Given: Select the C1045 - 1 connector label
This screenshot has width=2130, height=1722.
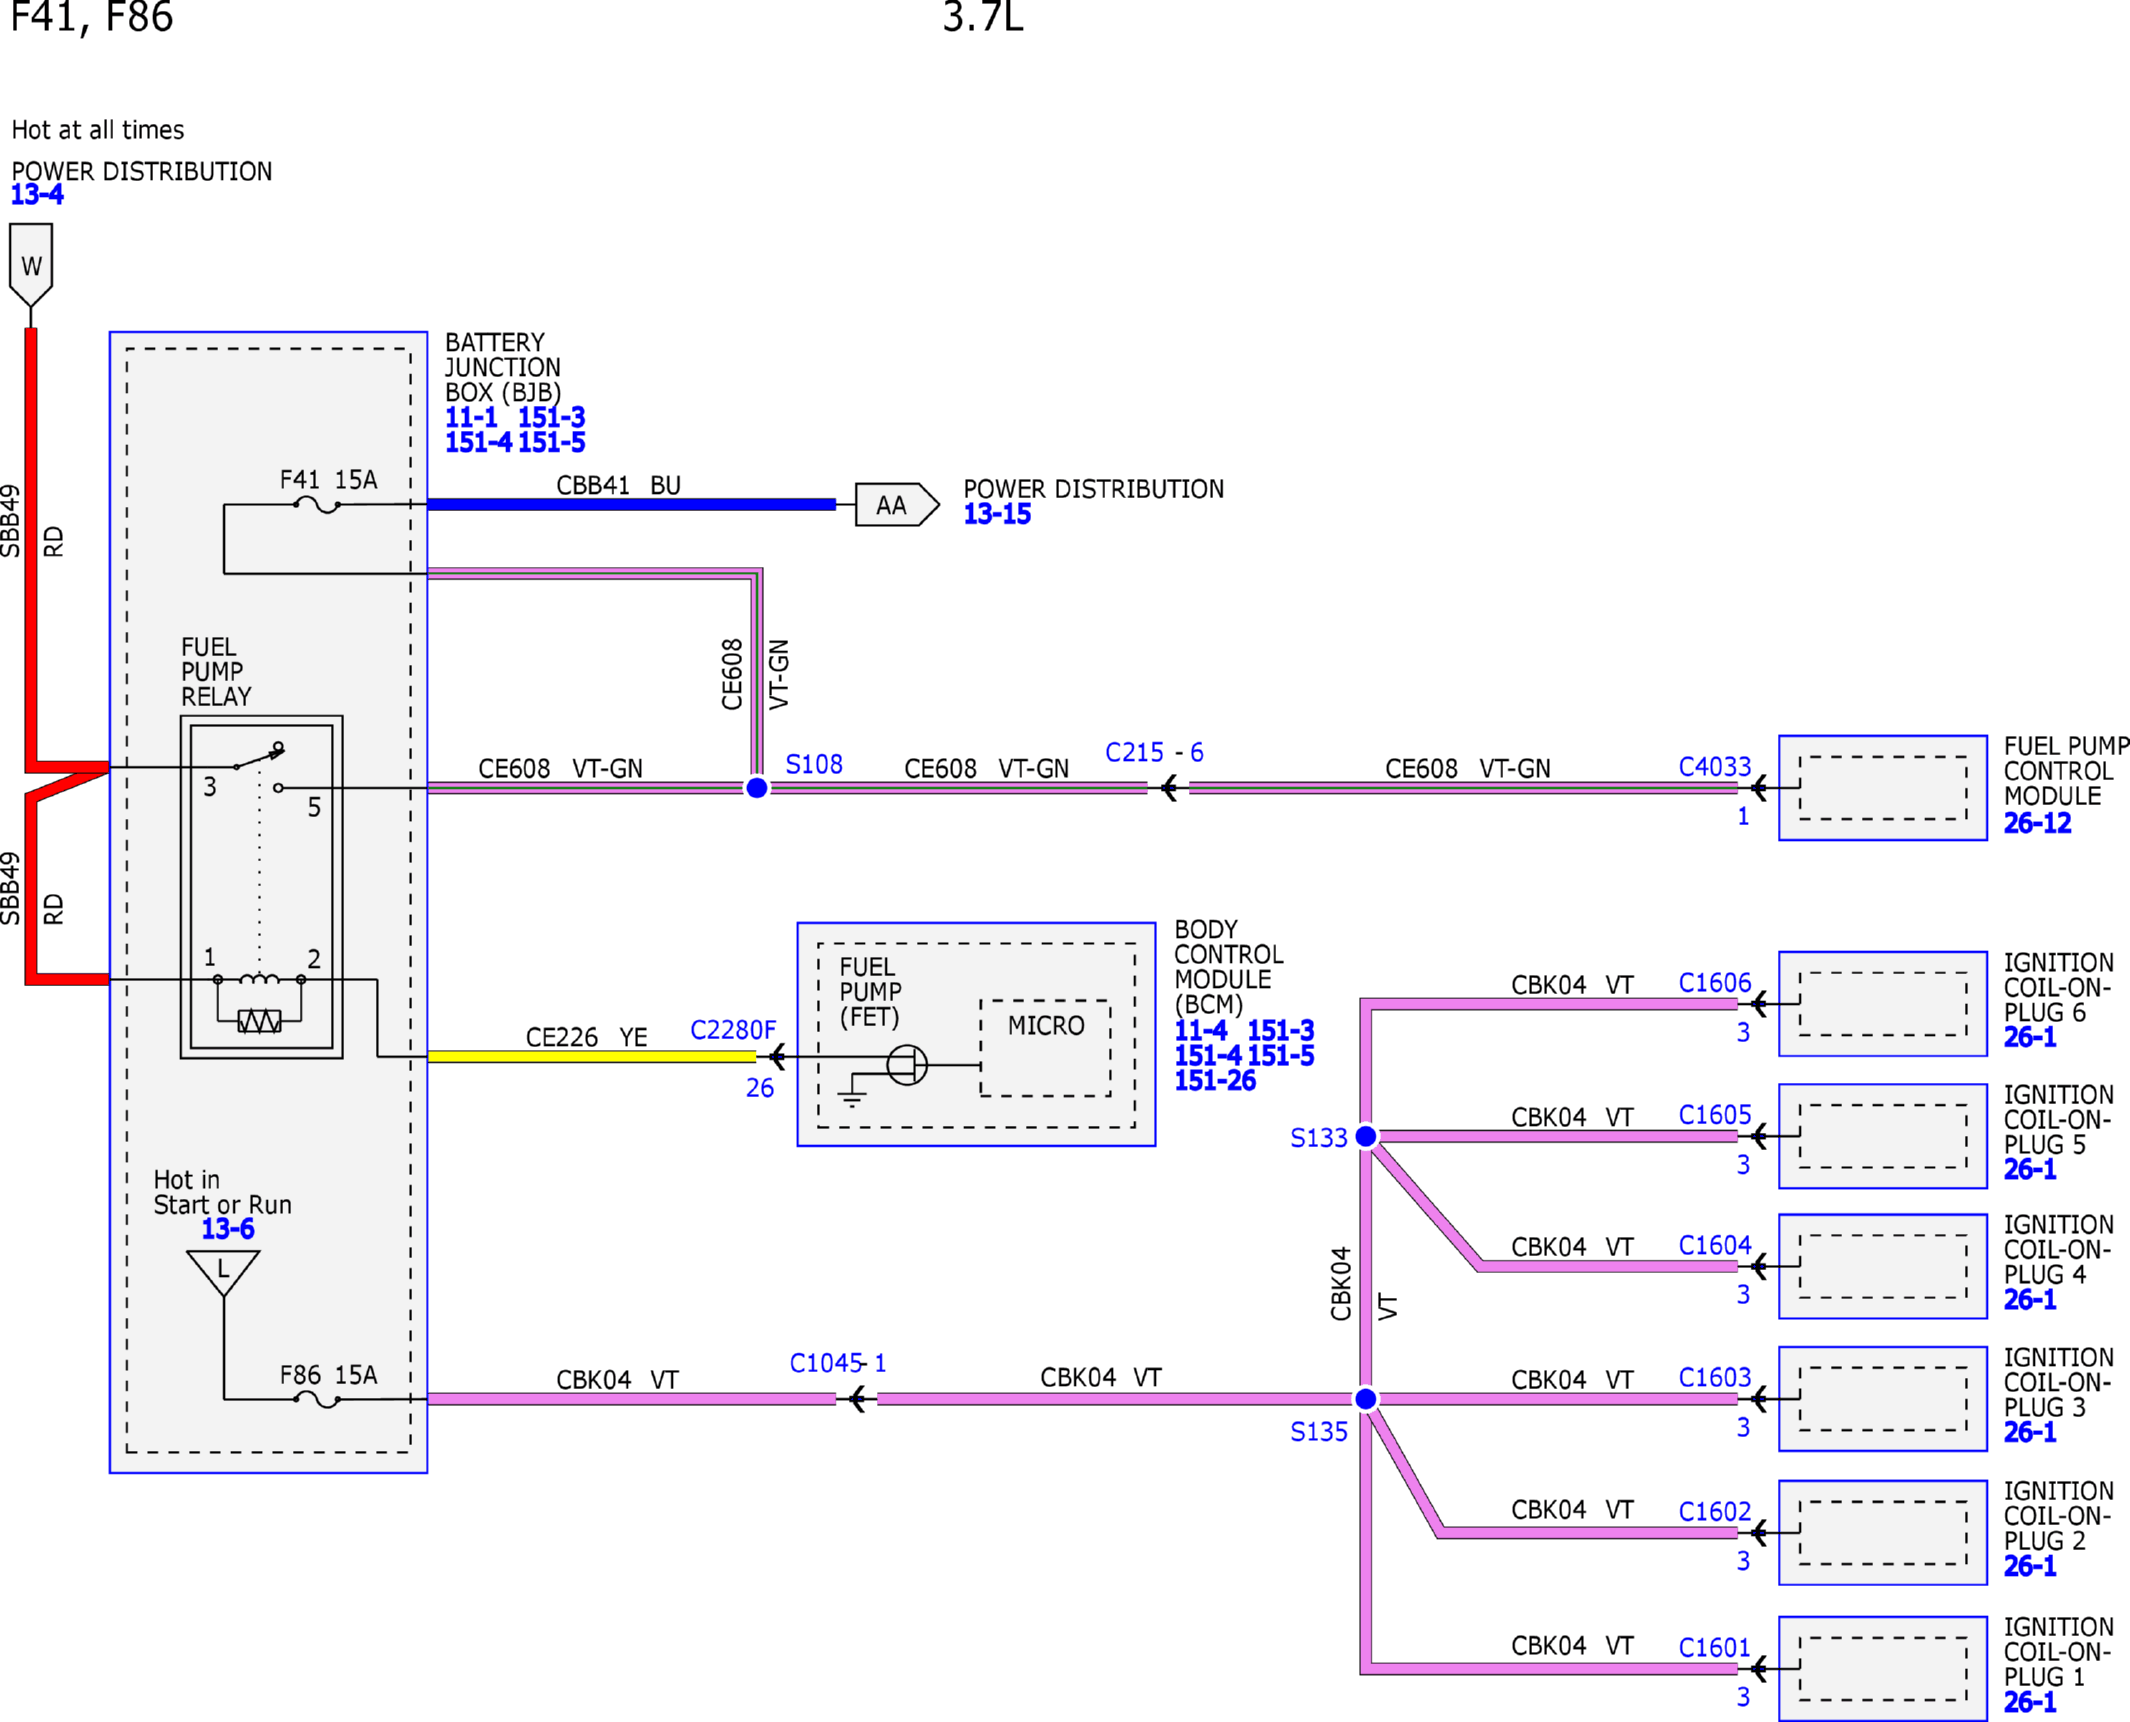Looking at the screenshot, I should tap(838, 1363).
